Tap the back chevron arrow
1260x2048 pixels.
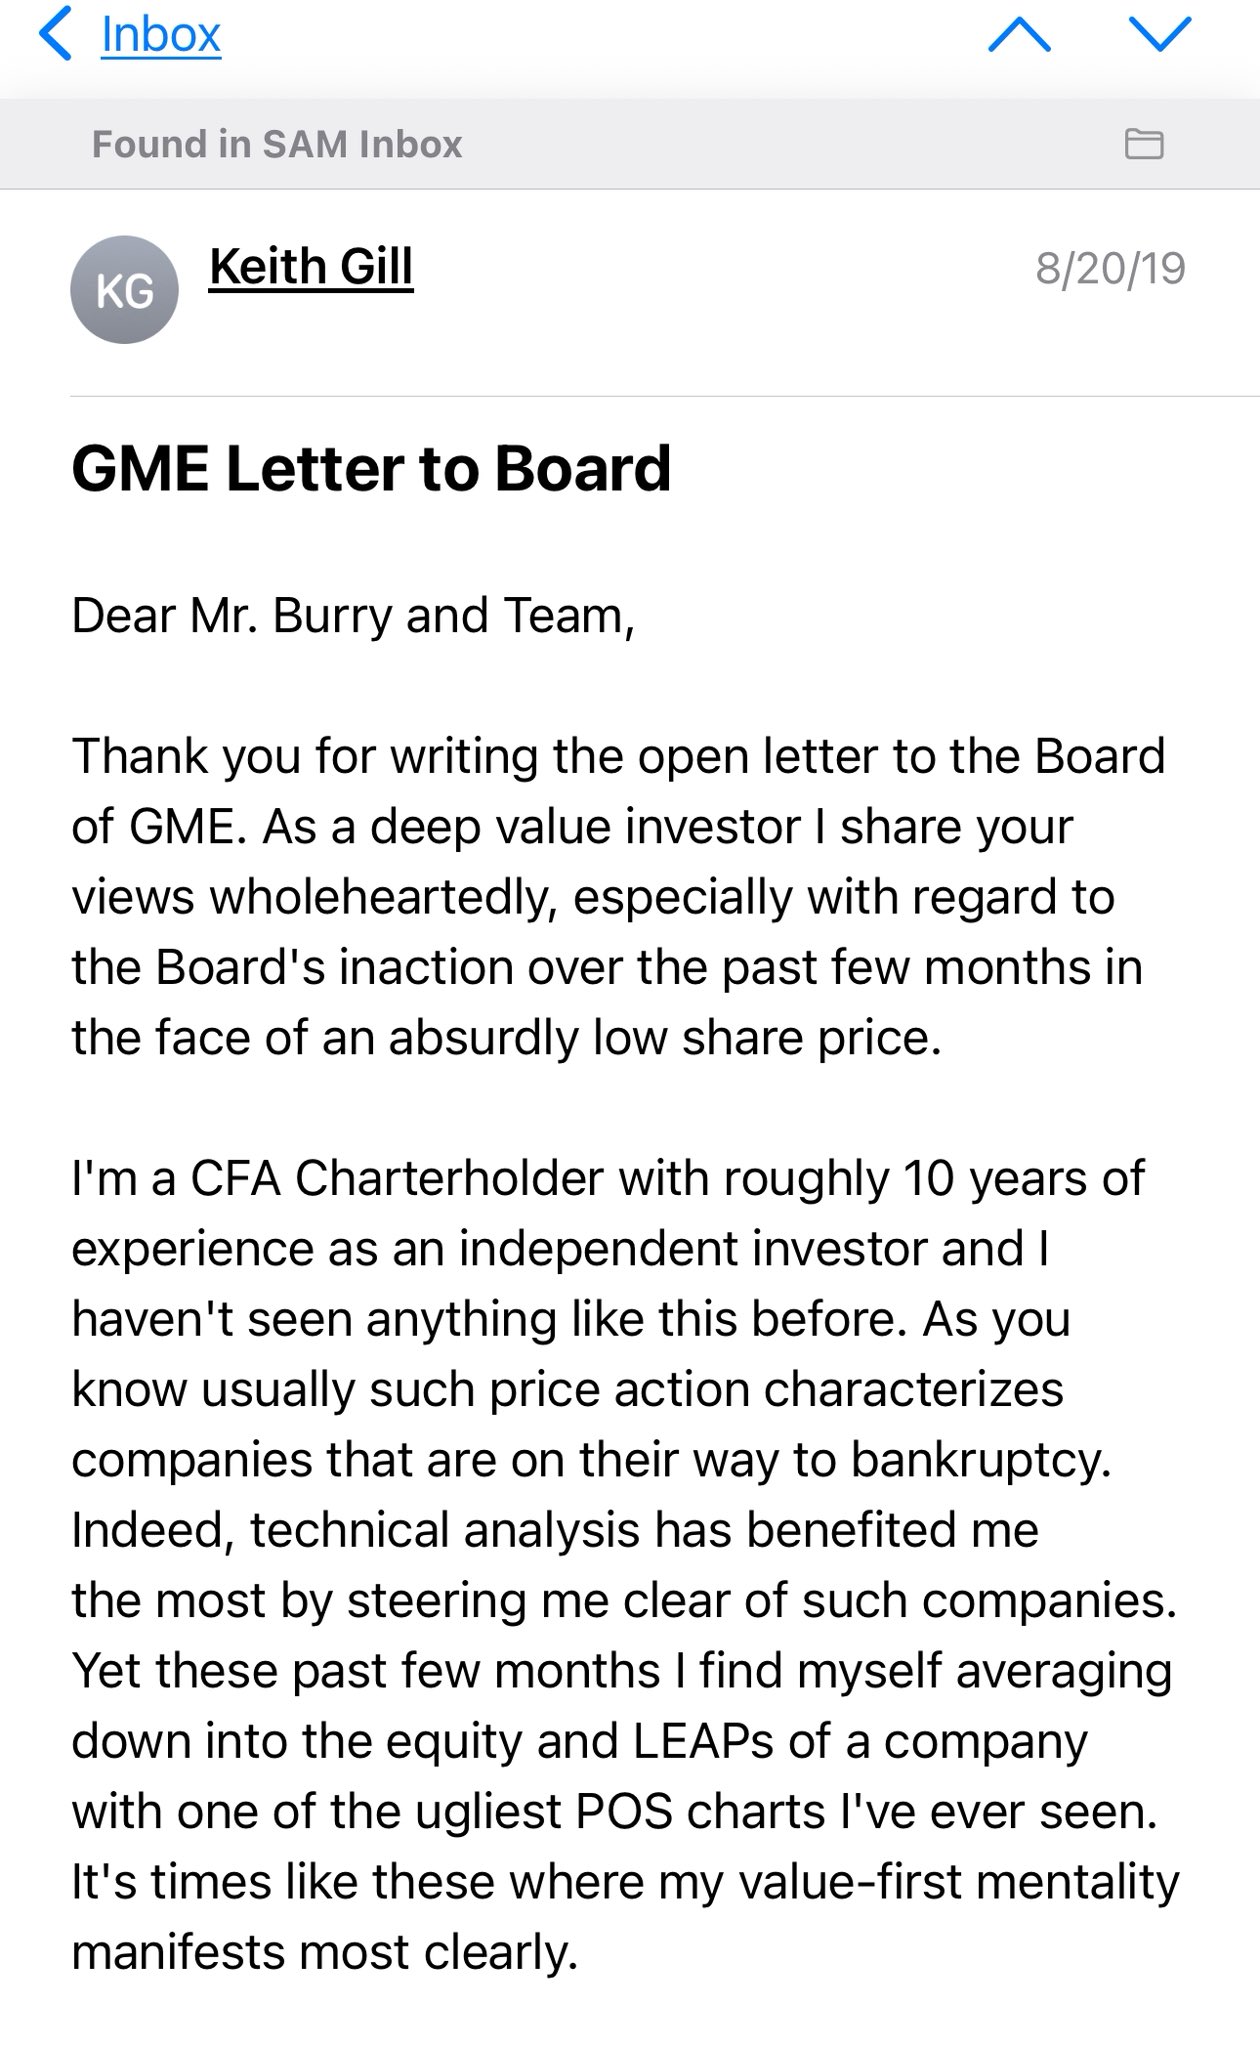point(55,34)
